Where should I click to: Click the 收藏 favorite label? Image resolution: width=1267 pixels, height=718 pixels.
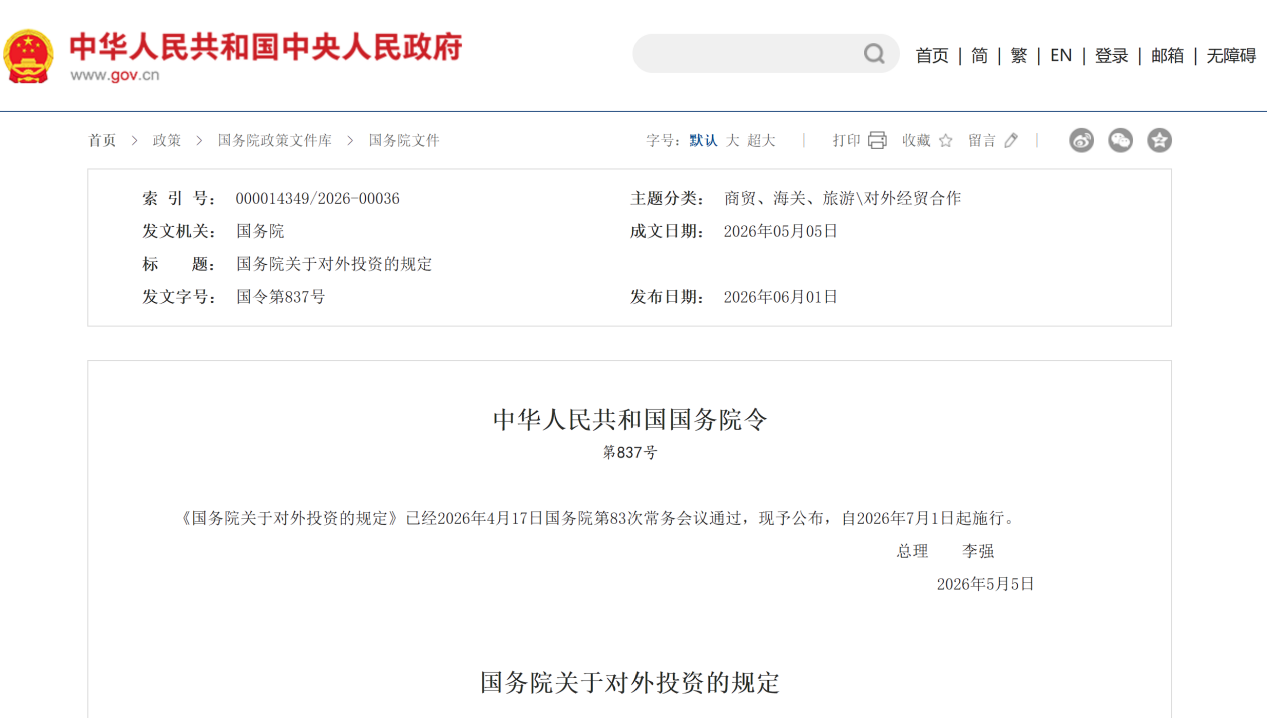click(x=916, y=140)
